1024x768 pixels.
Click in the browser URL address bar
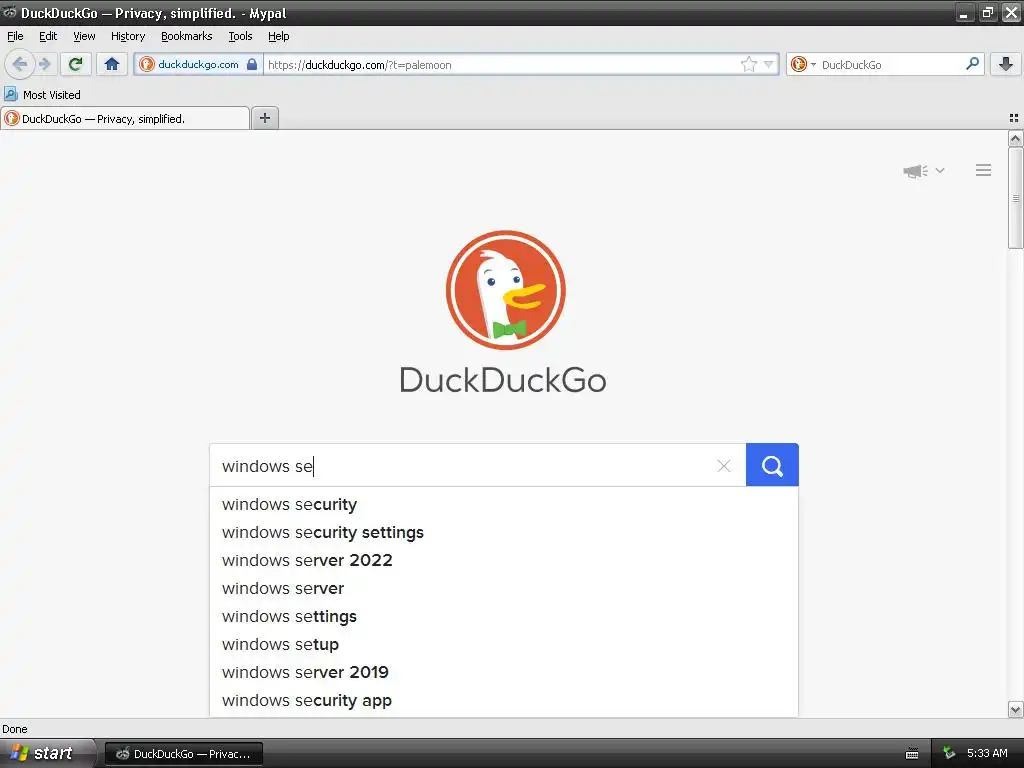click(x=502, y=64)
